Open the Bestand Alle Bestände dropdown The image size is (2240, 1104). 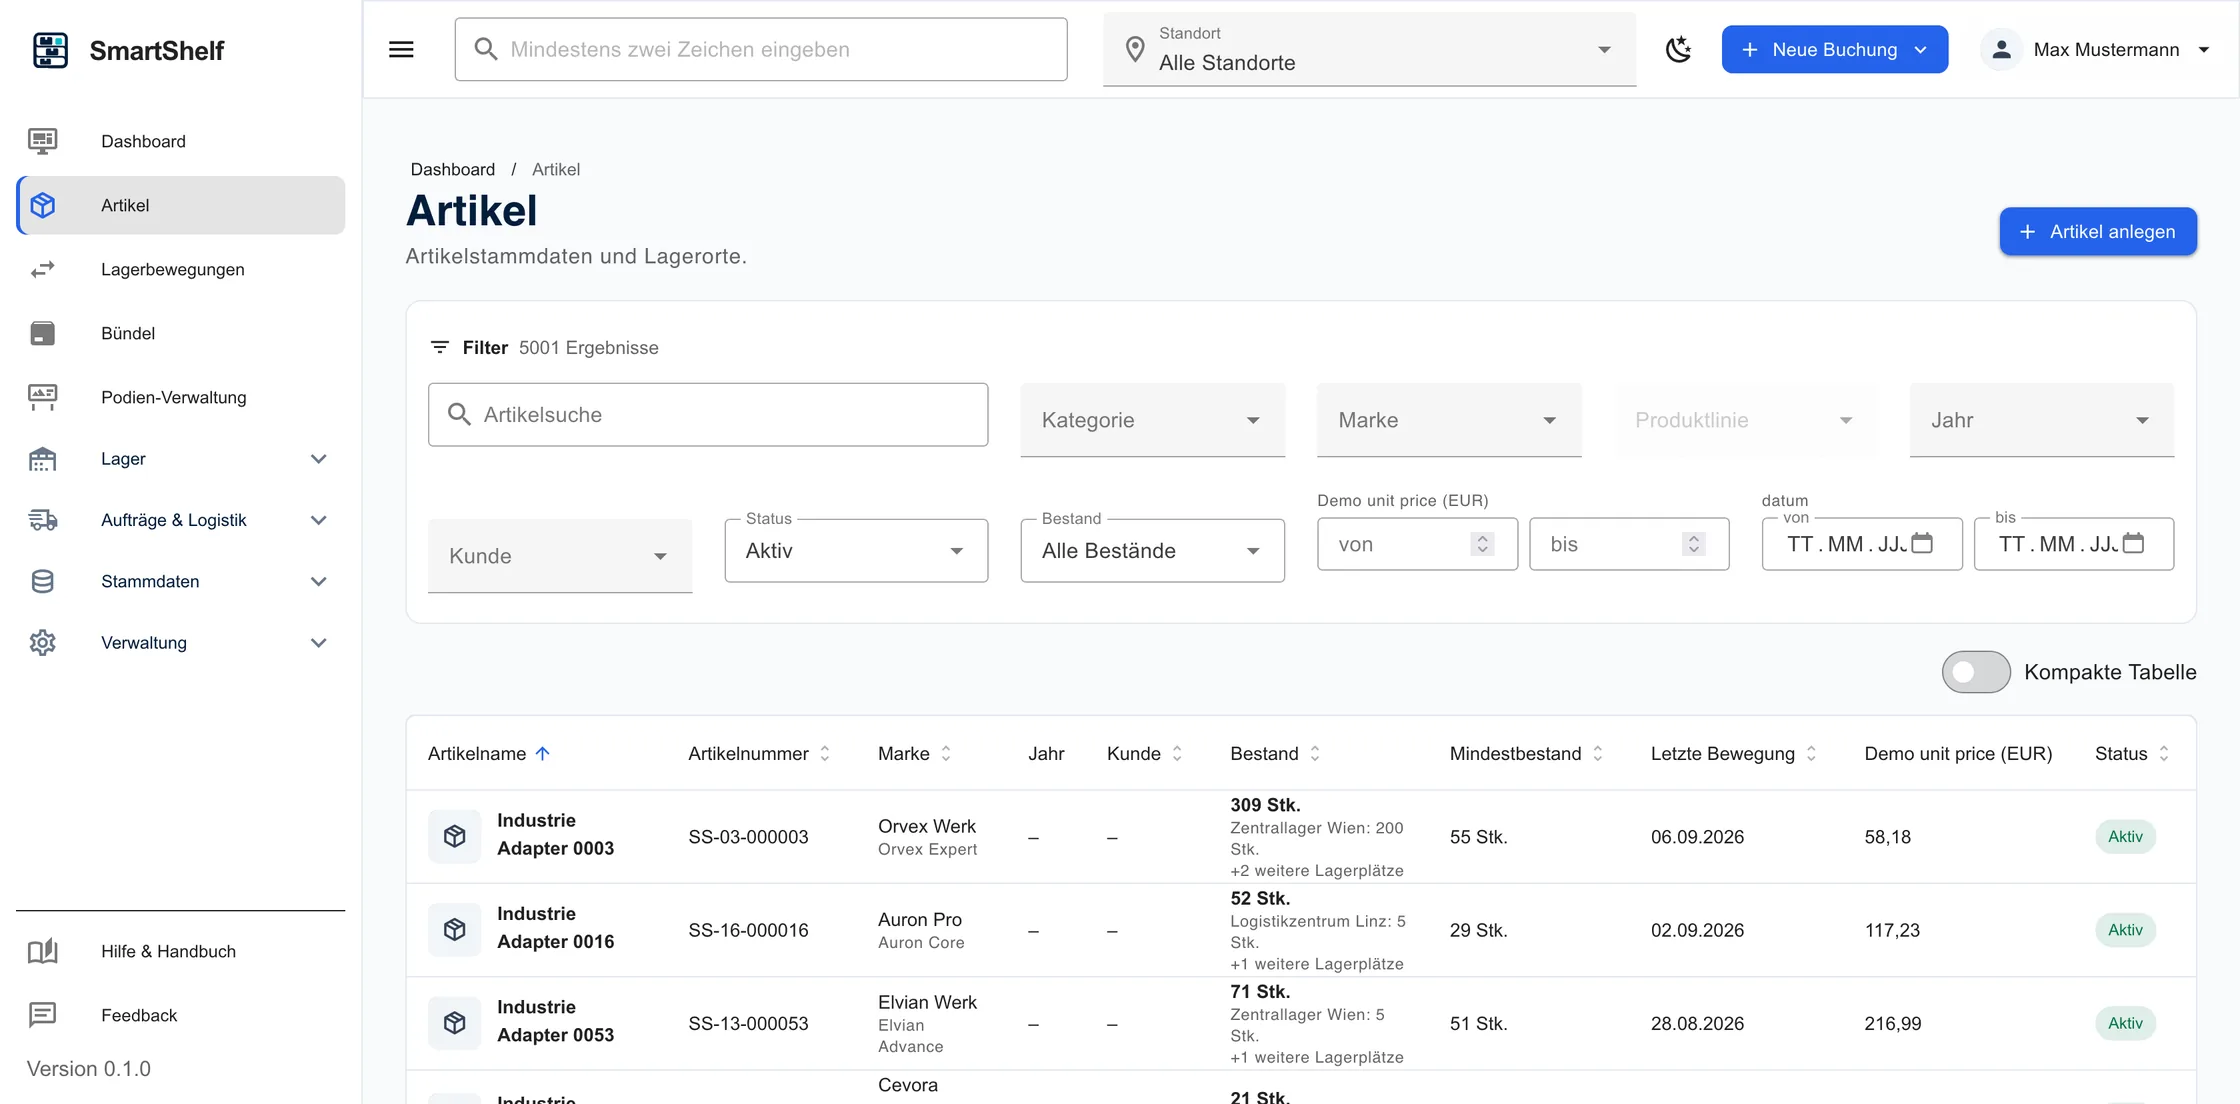1152,550
